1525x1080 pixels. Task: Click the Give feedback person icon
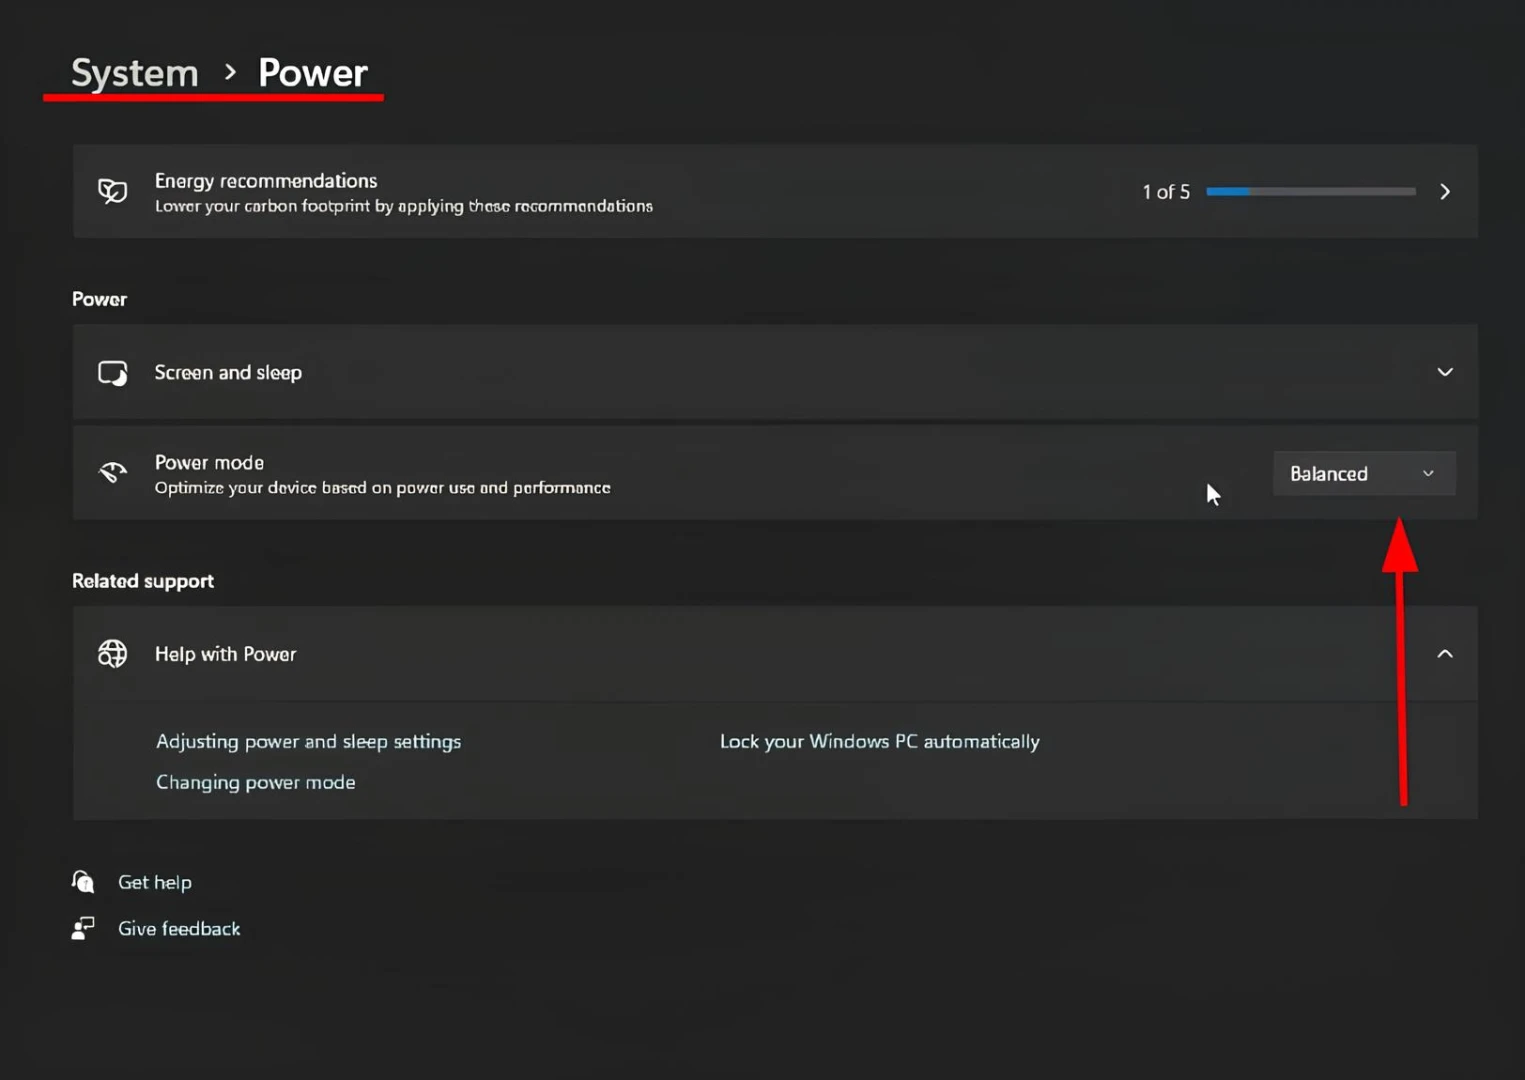tap(83, 929)
